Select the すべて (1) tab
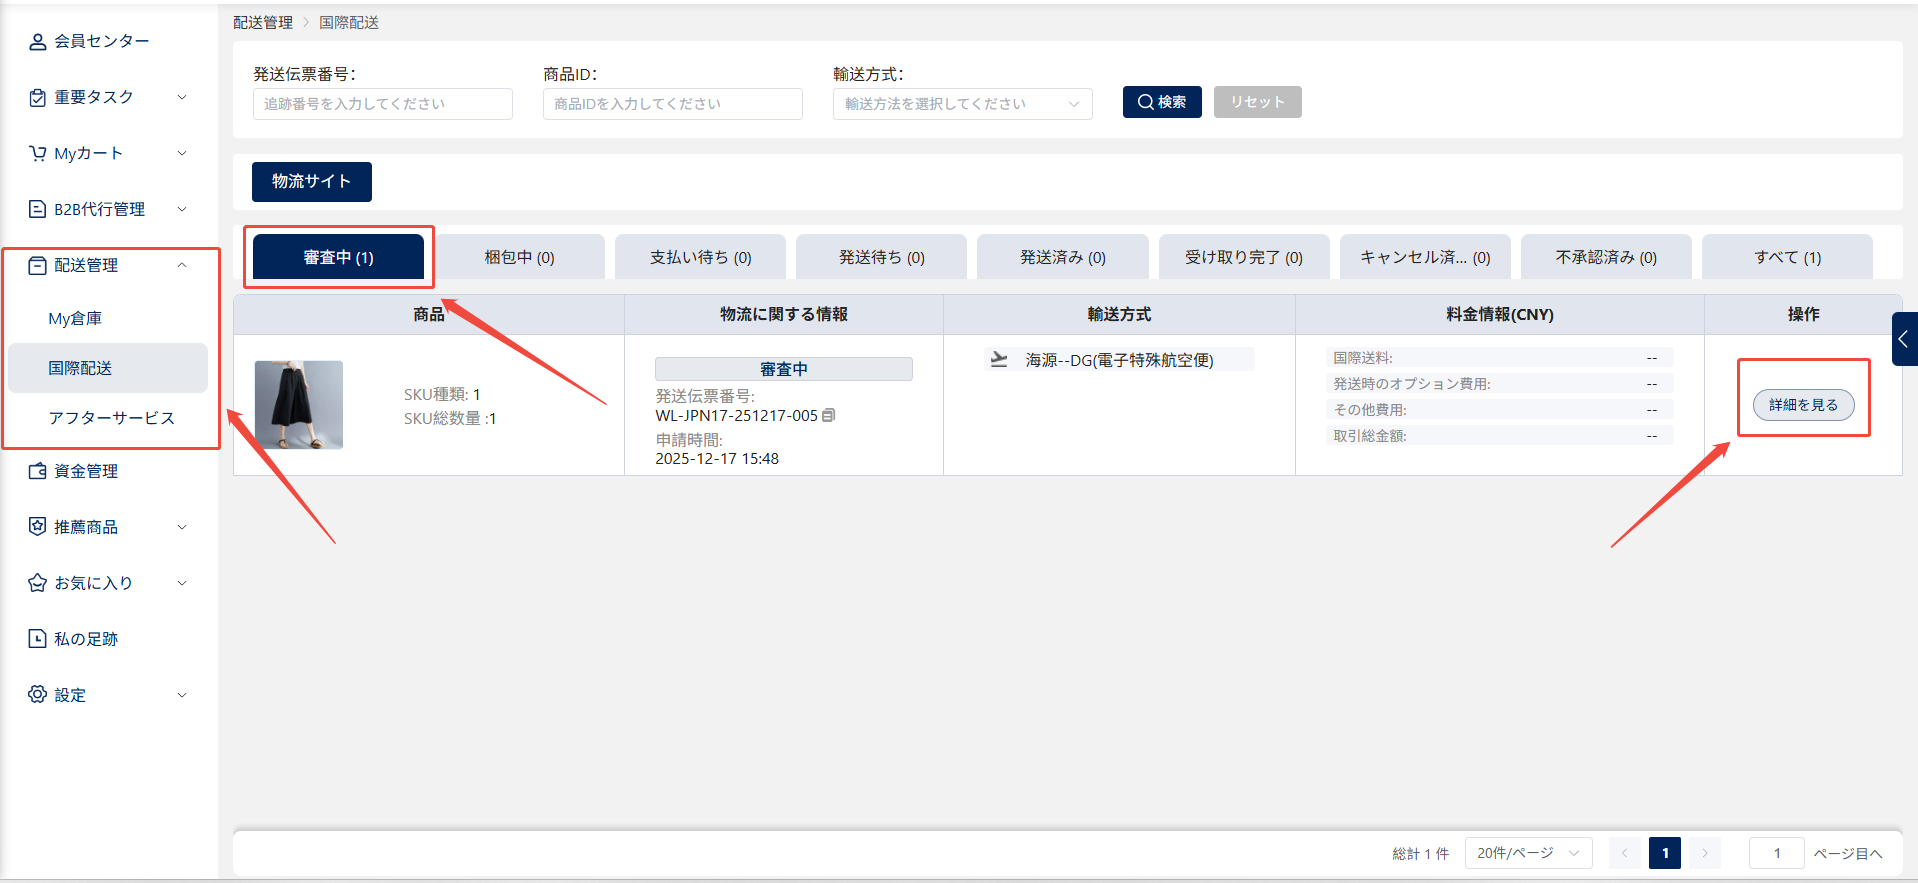Image resolution: width=1918 pixels, height=883 pixels. coord(1787,257)
